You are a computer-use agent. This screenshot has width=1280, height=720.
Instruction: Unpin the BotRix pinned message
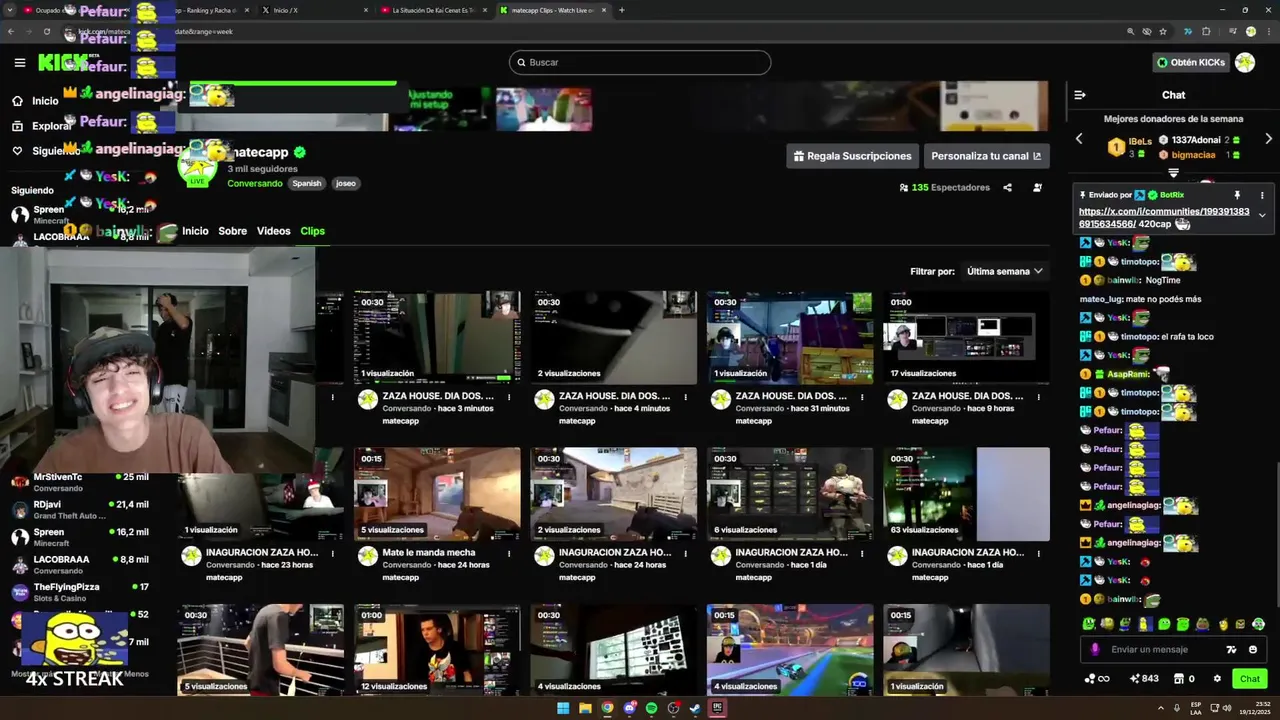coord(1237,195)
